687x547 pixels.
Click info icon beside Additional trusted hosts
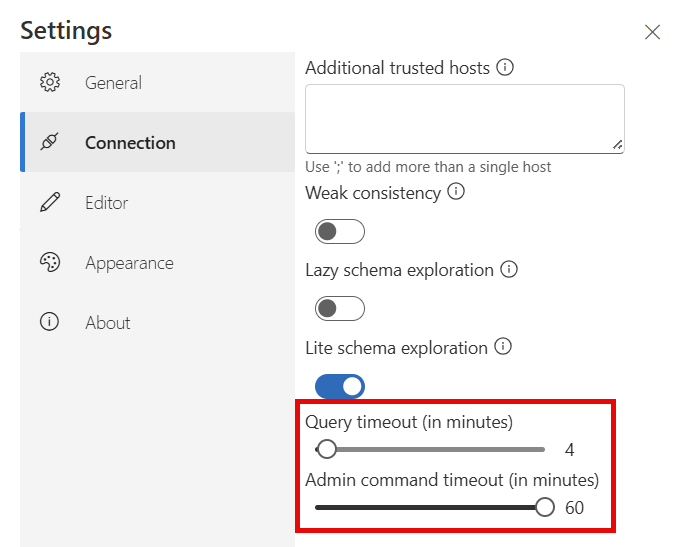coord(505,68)
